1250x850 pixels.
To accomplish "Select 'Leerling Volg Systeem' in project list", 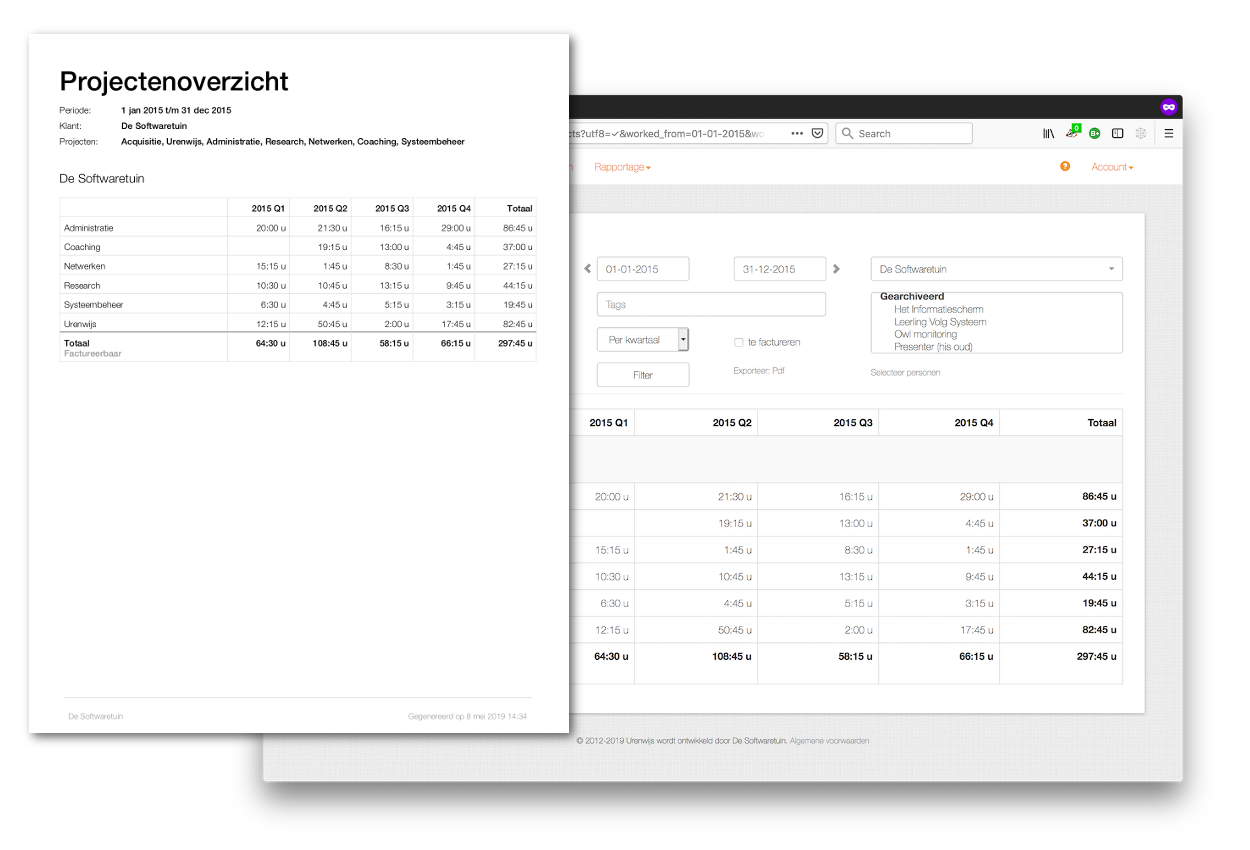I will pos(940,322).
